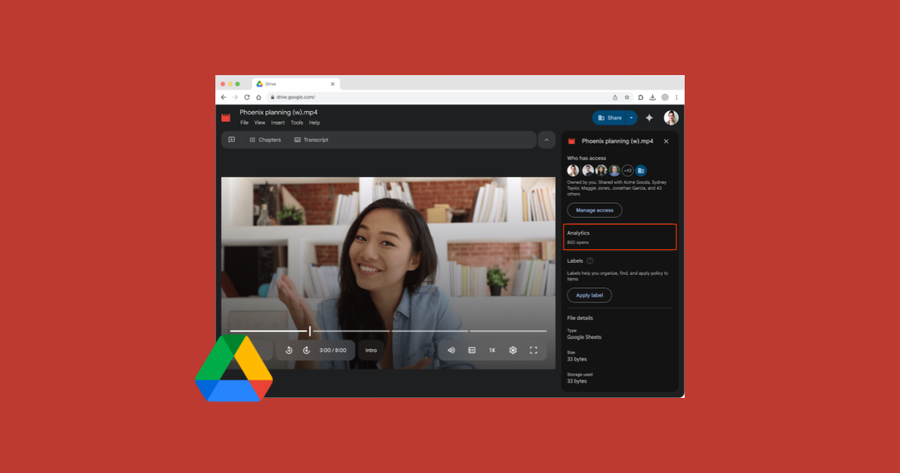Open the Transcript panel

click(311, 139)
